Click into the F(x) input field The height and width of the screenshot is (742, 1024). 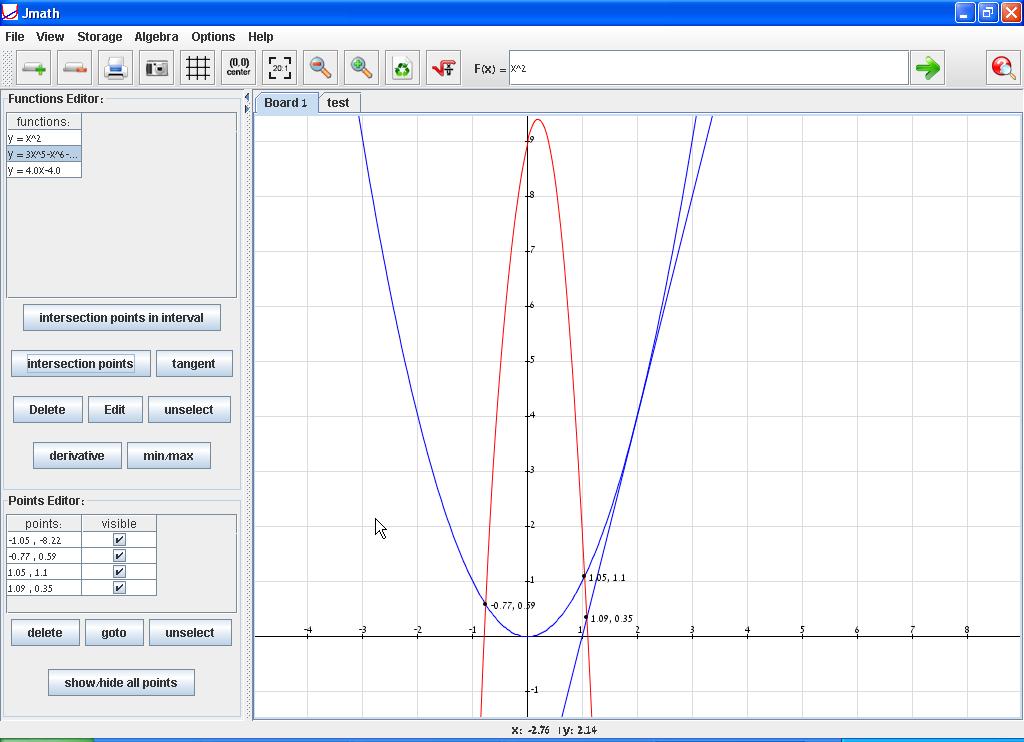pos(708,68)
